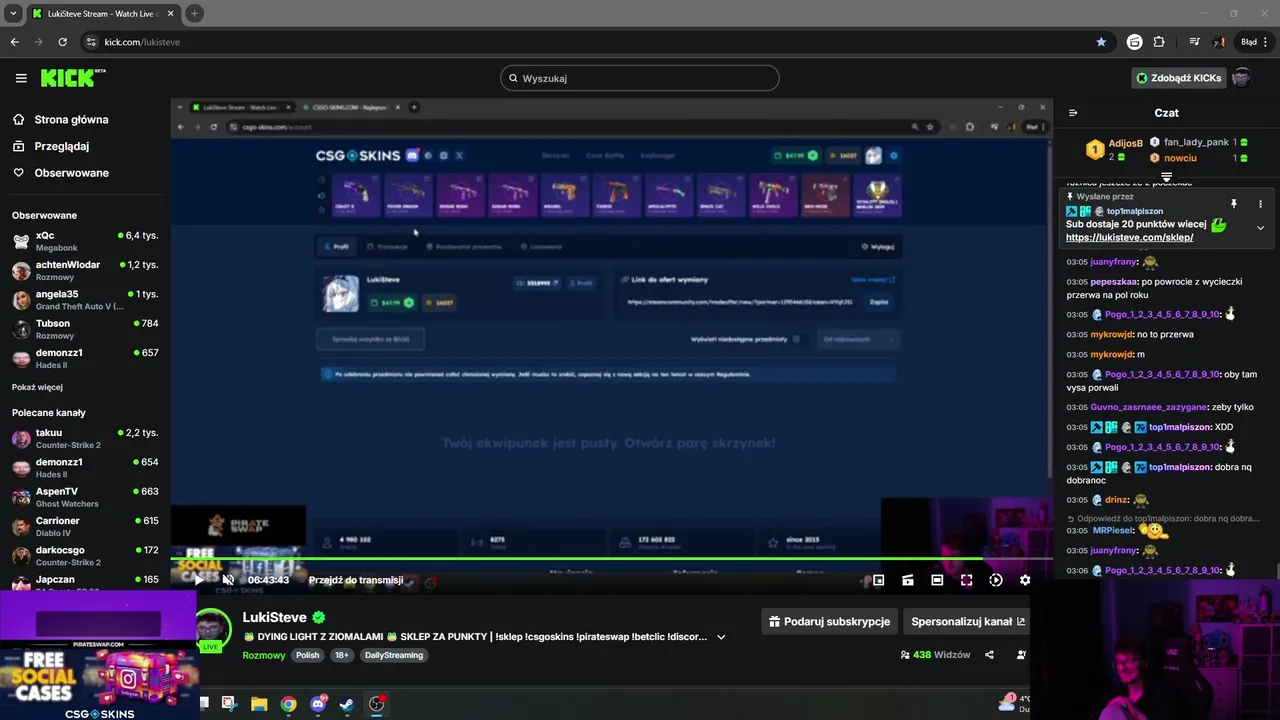Screen dimensions: 1280x720
Task: Open darkocsgo recommended channel
Action: click(85, 555)
